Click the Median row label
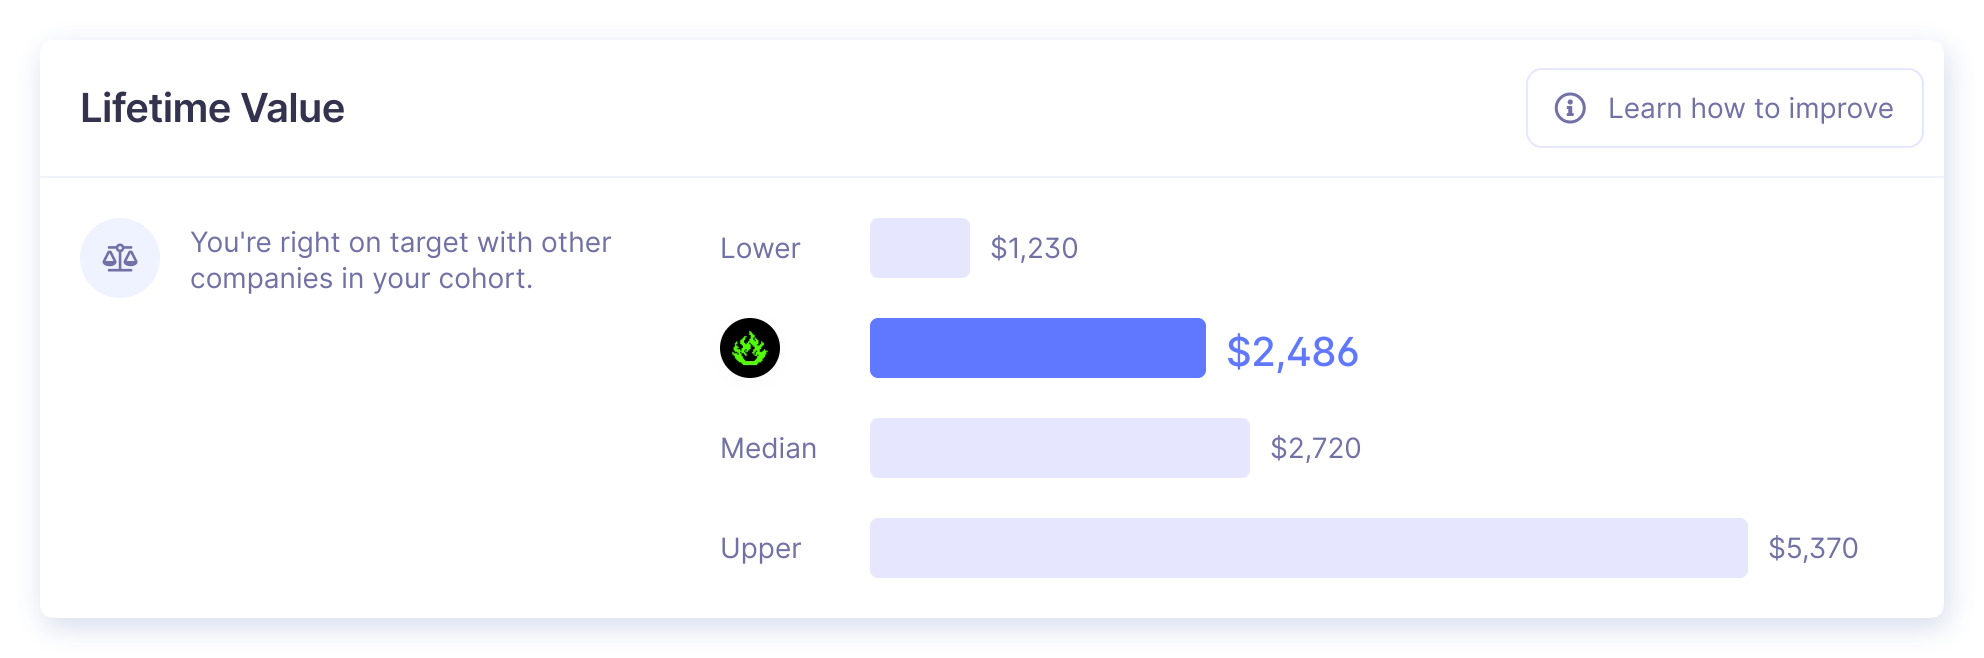Viewport: 1984px width, 658px height. pyautogui.click(x=768, y=448)
